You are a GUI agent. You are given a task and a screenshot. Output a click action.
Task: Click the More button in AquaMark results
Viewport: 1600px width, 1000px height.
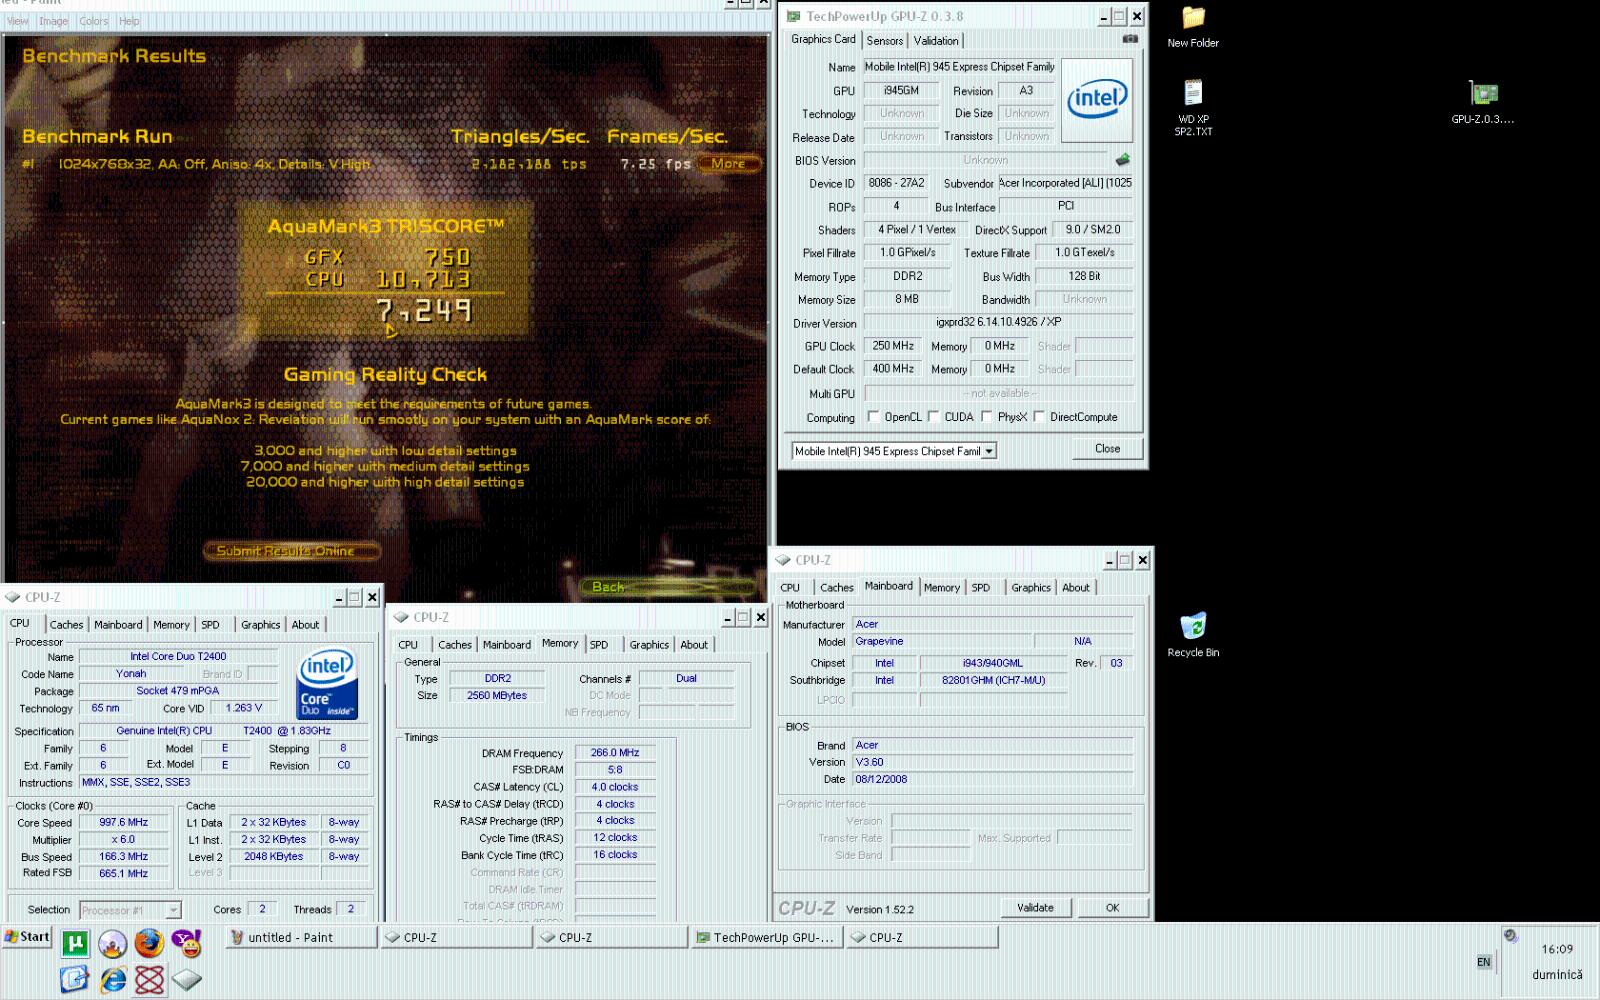click(729, 164)
